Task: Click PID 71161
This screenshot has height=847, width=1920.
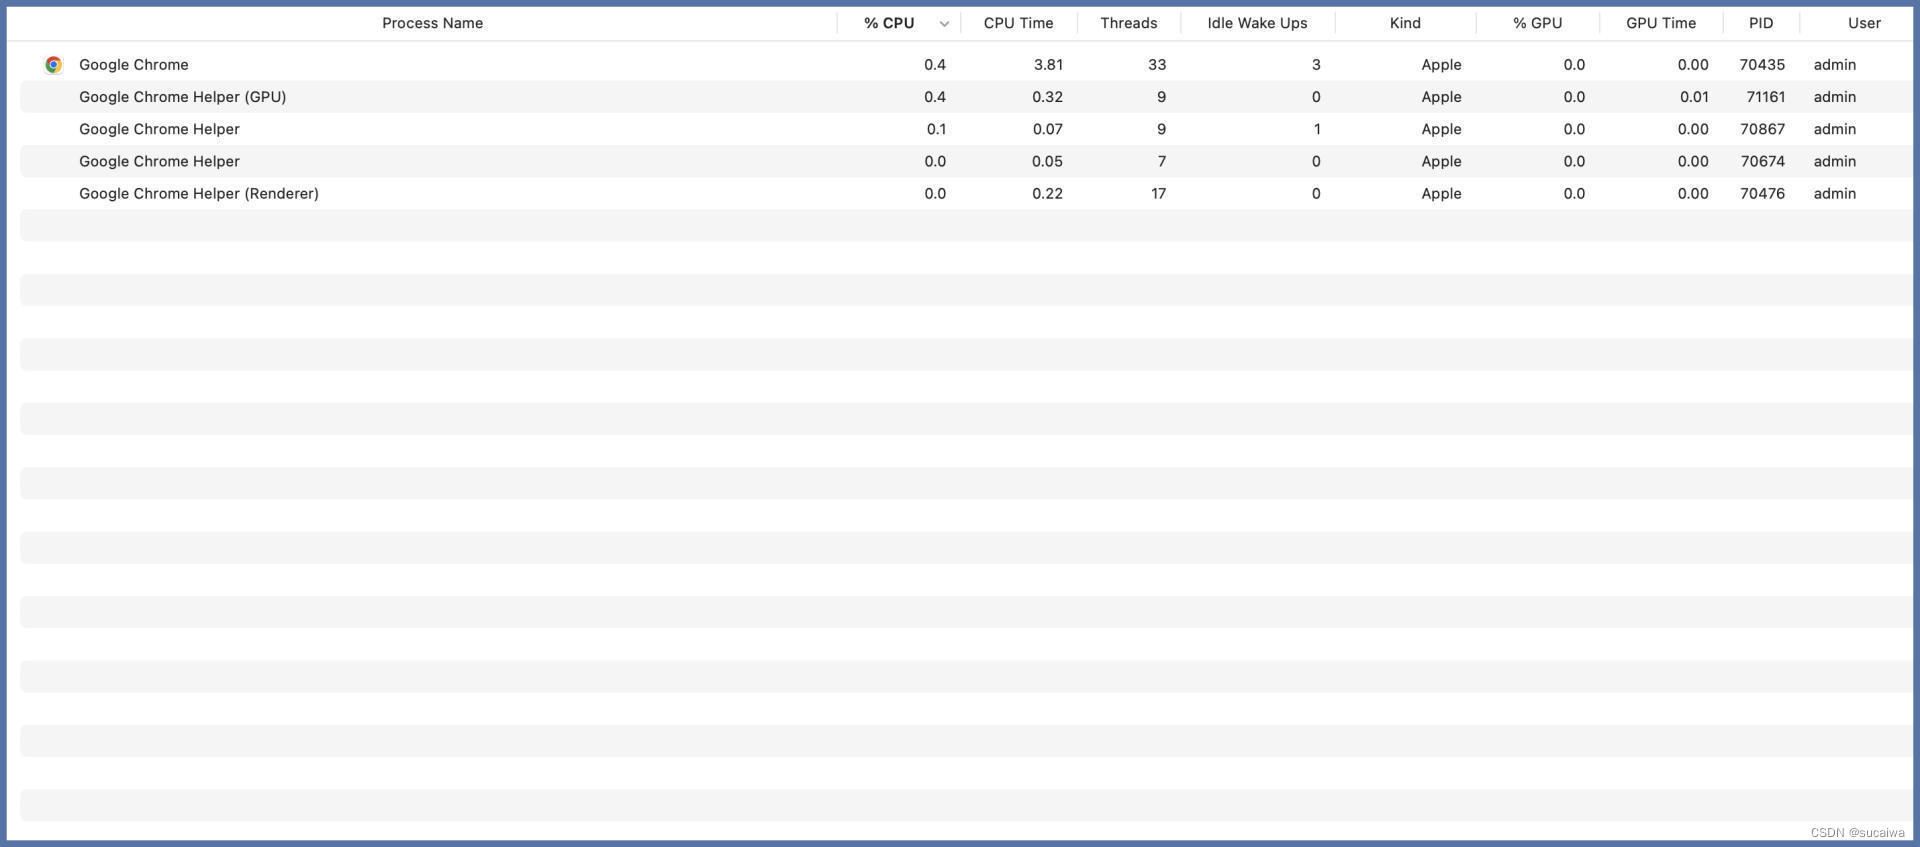Action: 1766,97
